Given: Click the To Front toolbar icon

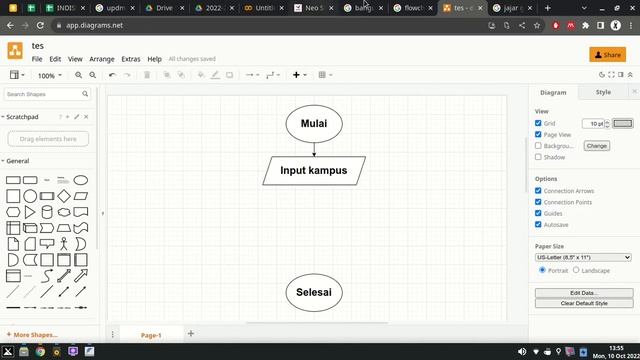Looking at the screenshot, I should point(167,75).
